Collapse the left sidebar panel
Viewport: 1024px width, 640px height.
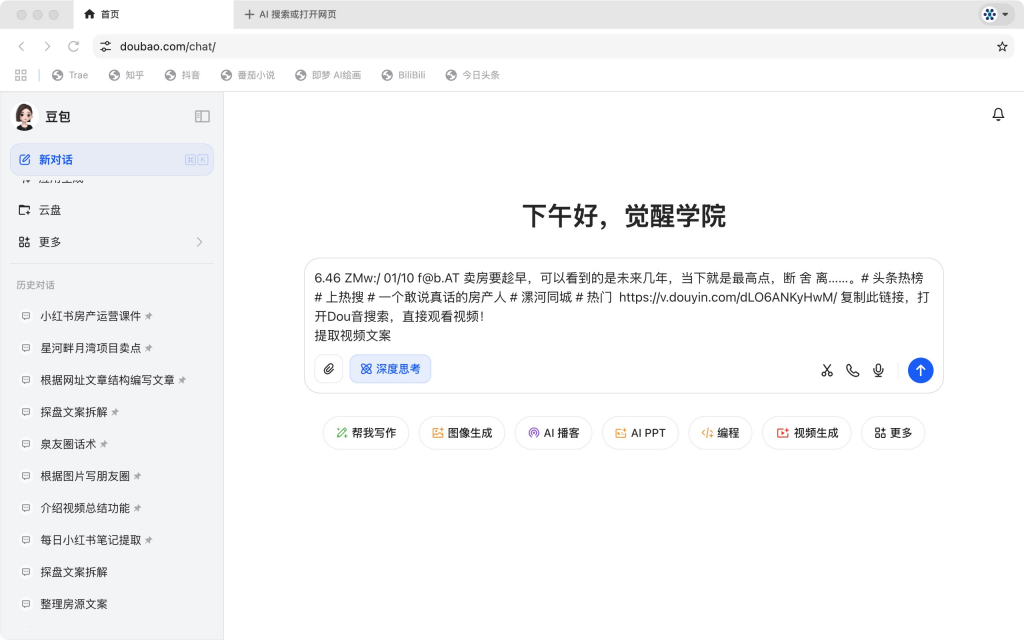click(202, 116)
